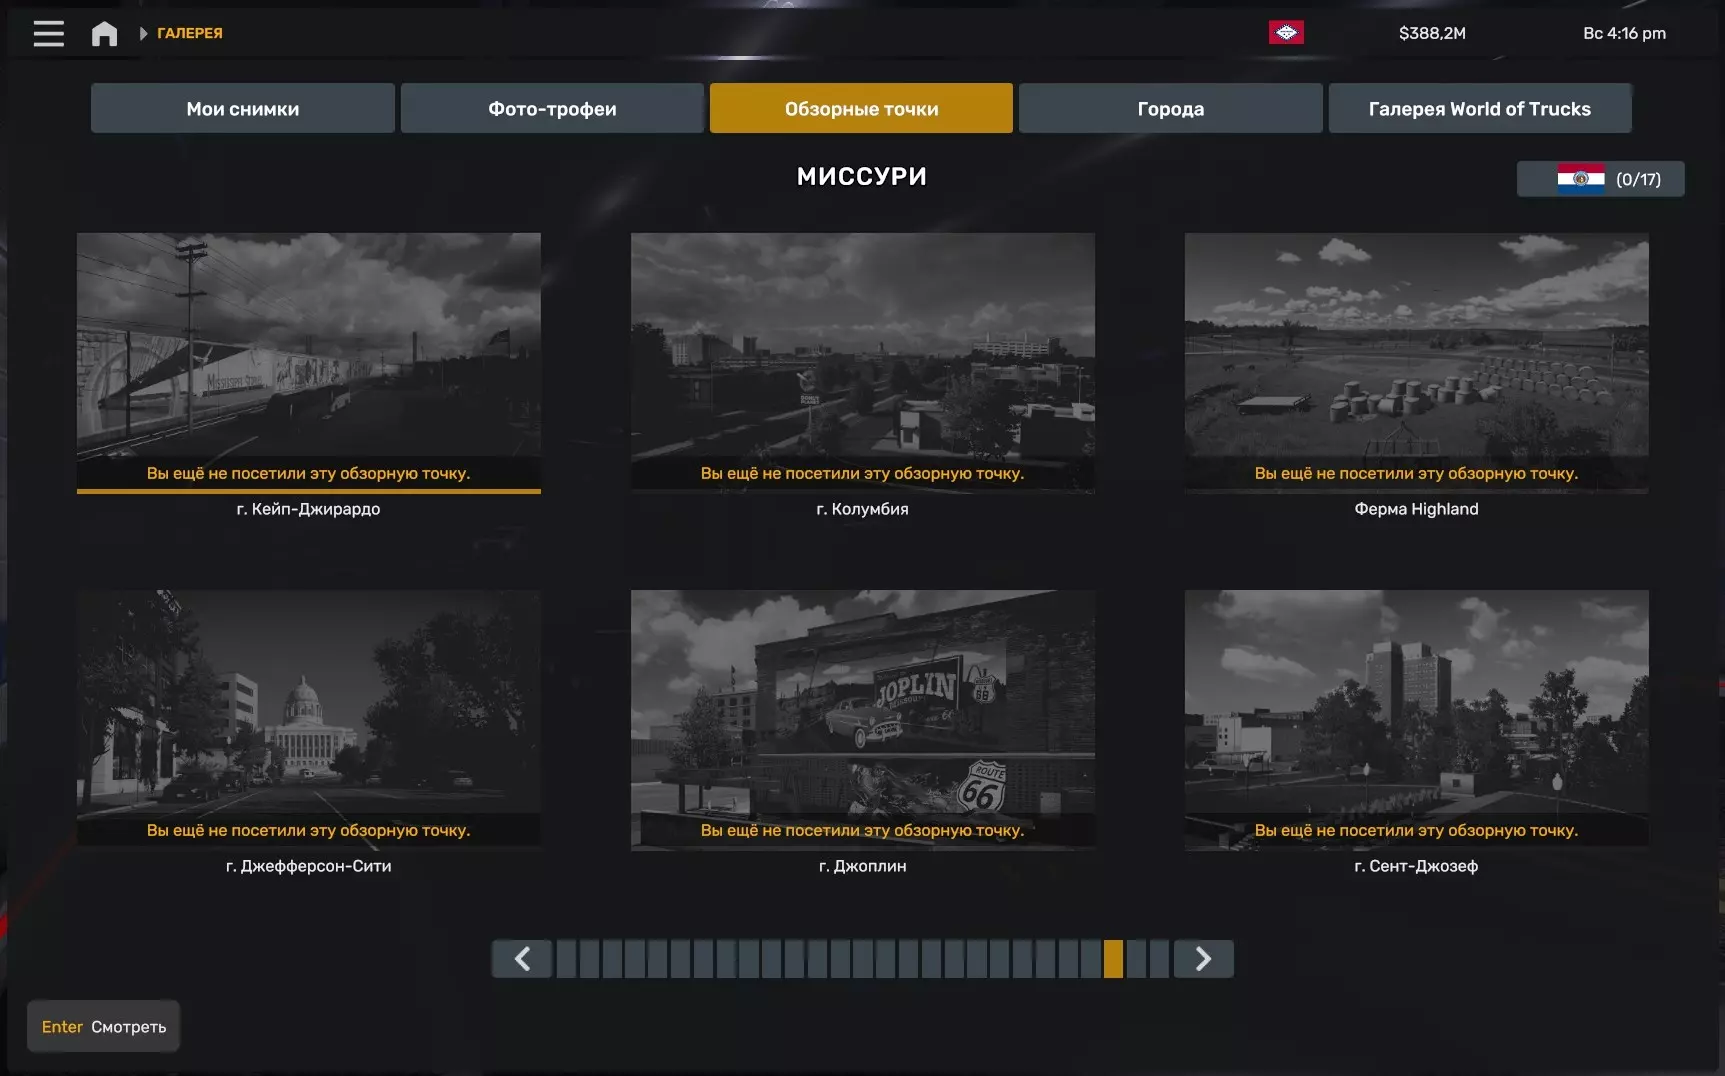Click the Enter Смотреть button
The width and height of the screenshot is (1725, 1076).
[103, 1027]
